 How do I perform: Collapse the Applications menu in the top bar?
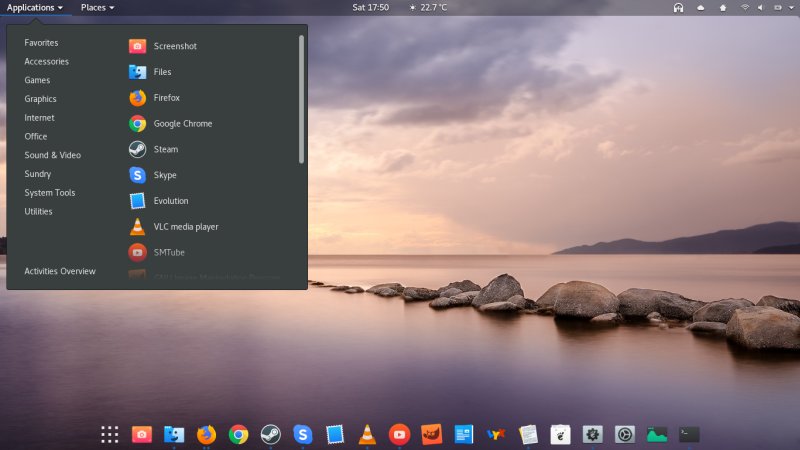click(35, 8)
